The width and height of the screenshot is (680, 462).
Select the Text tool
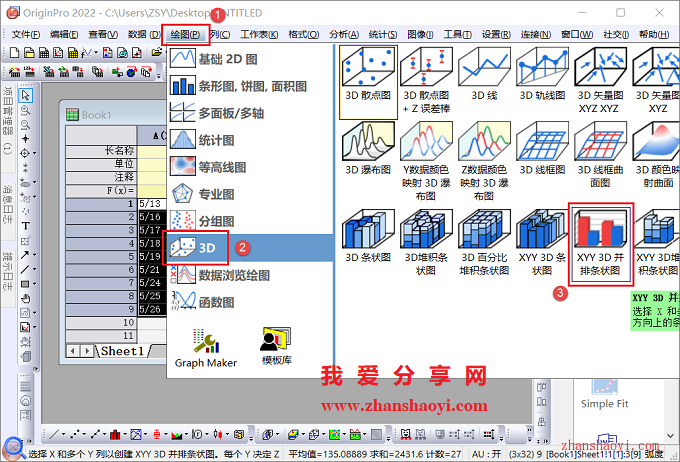26,226
